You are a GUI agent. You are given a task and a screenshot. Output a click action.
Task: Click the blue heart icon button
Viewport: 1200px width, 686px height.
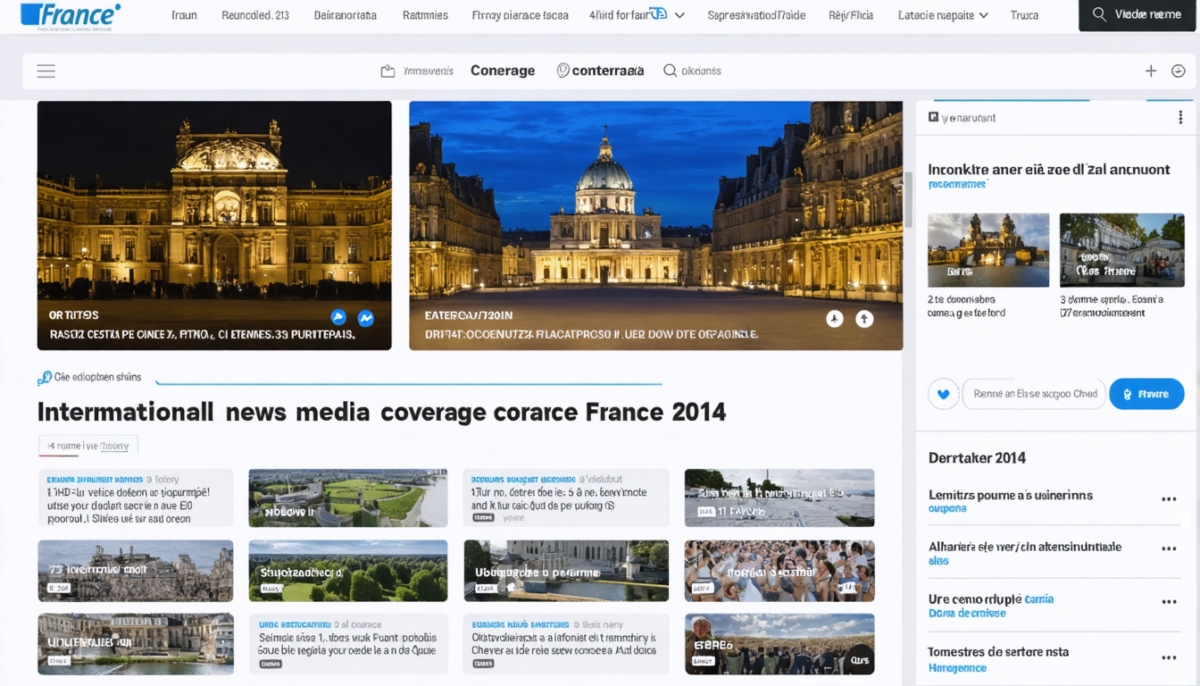[x=943, y=394]
